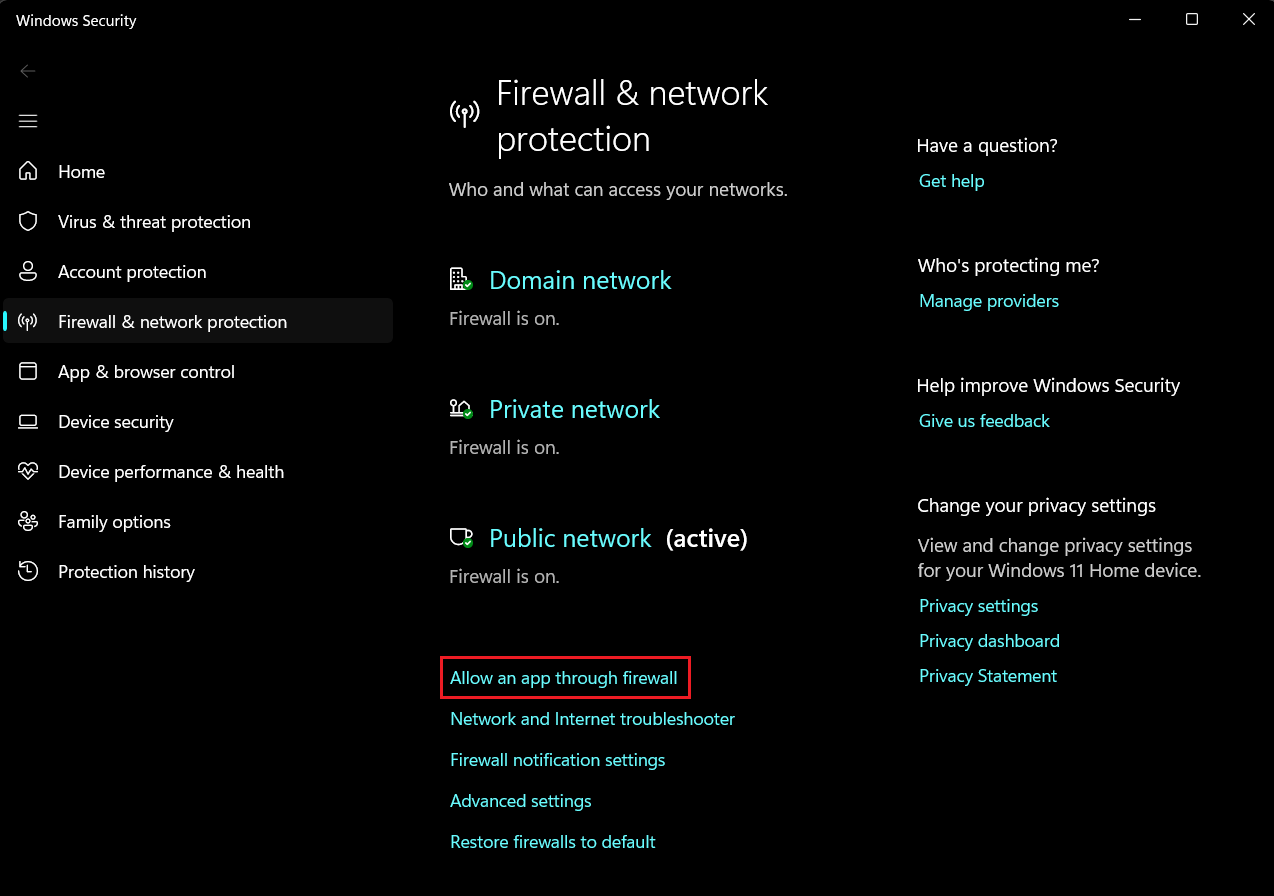
Task: Open the Device performance & health heart icon
Action: [28, 472]
